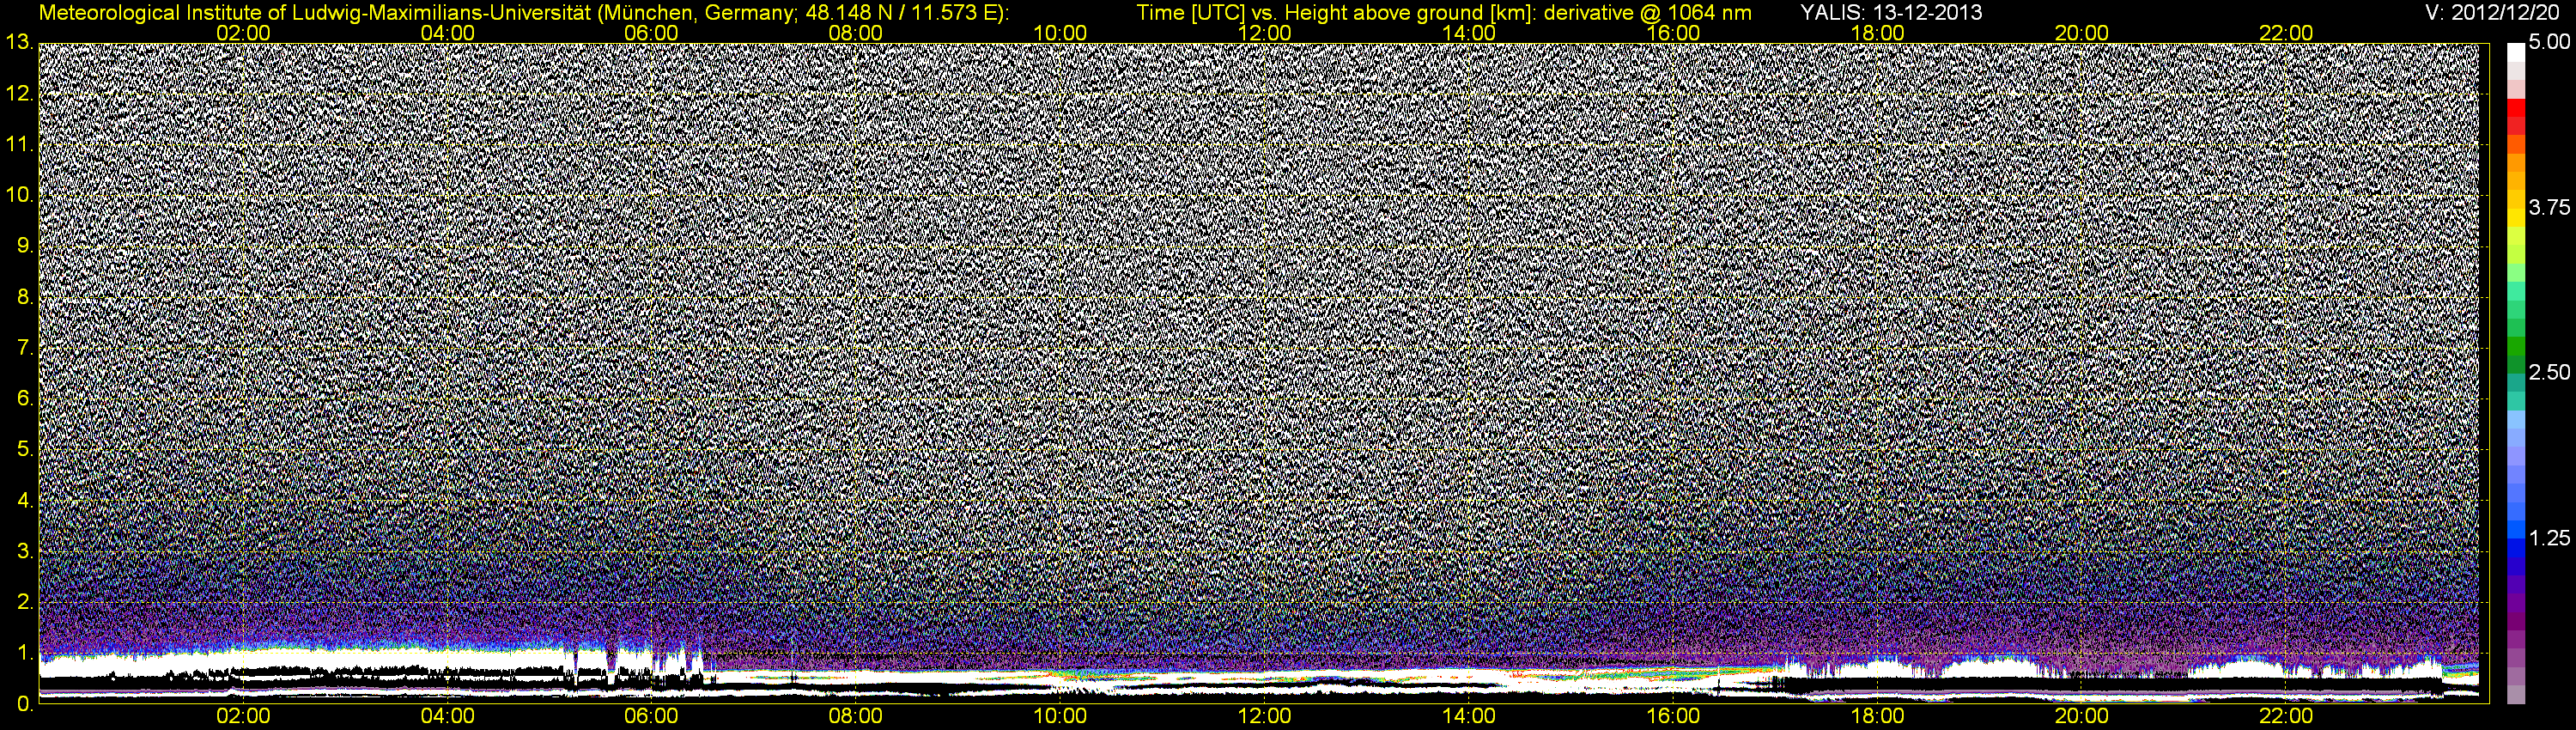This screenshot has width=2576, height=730.
Task: Click the 1 km height axis label
Action: coord(25,653)
